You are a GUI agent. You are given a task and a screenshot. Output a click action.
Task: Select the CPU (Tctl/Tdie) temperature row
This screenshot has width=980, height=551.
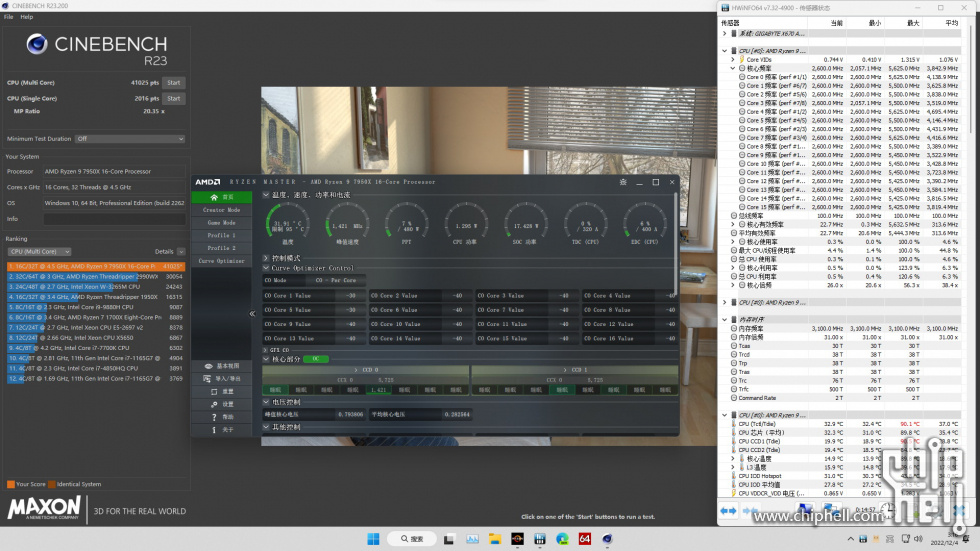pyautogui.click(x=841, y=424)
